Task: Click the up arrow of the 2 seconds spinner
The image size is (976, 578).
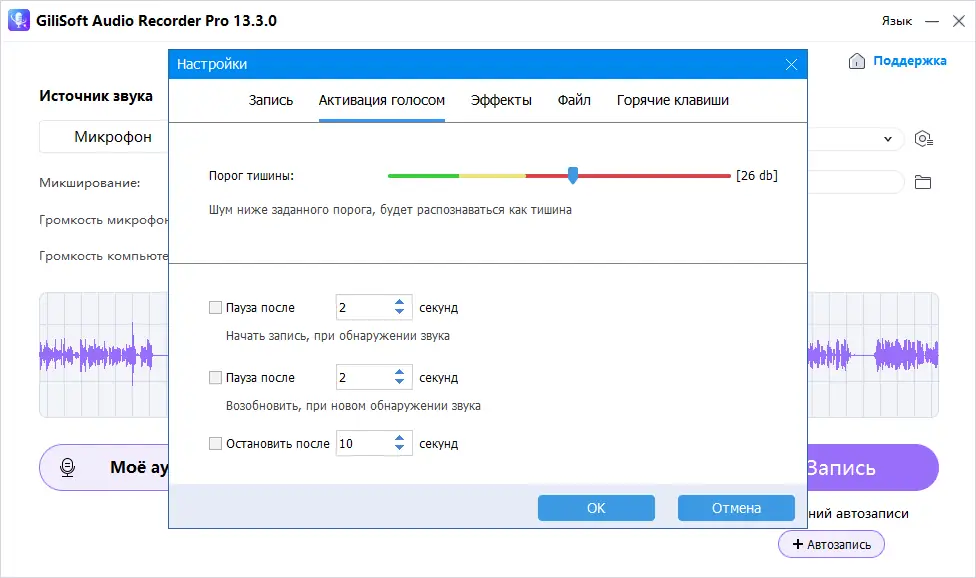Action: coord(399,302)
